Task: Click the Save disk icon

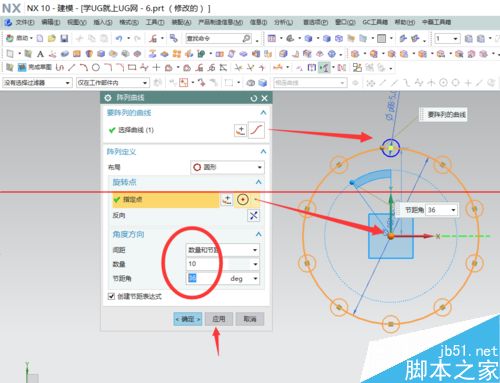Action: (x=64, y=38)
